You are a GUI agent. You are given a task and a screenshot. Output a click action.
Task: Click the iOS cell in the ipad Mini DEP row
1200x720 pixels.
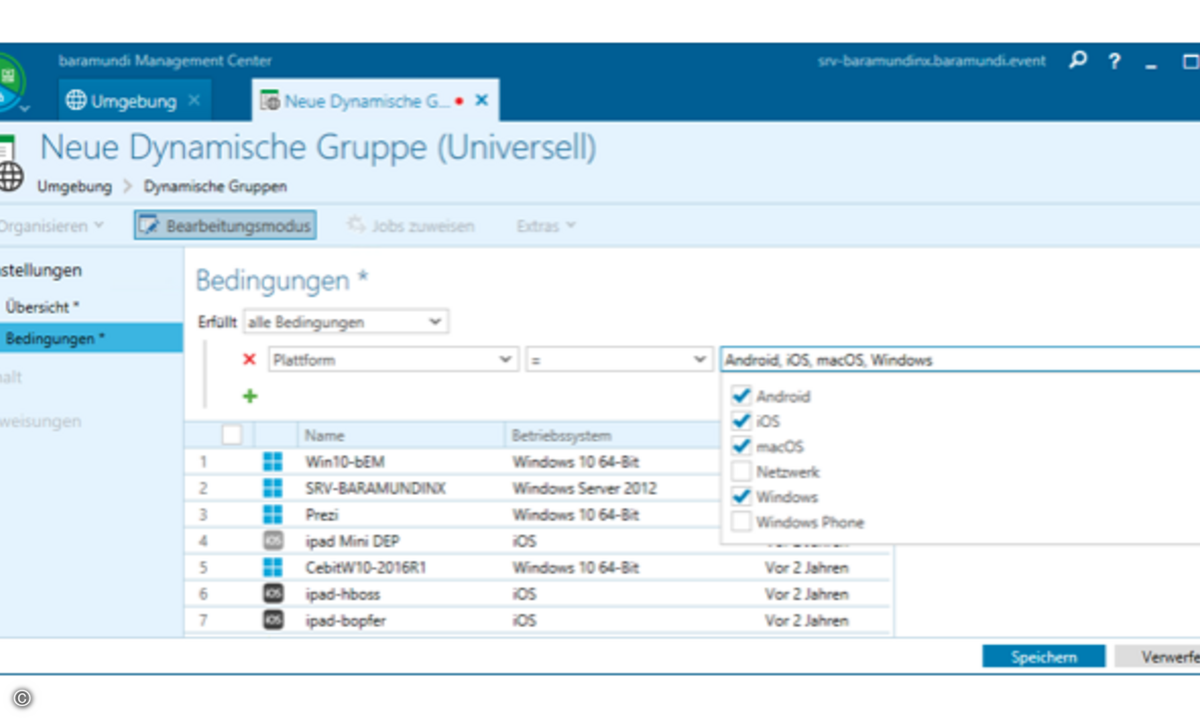tap(524, 541)
